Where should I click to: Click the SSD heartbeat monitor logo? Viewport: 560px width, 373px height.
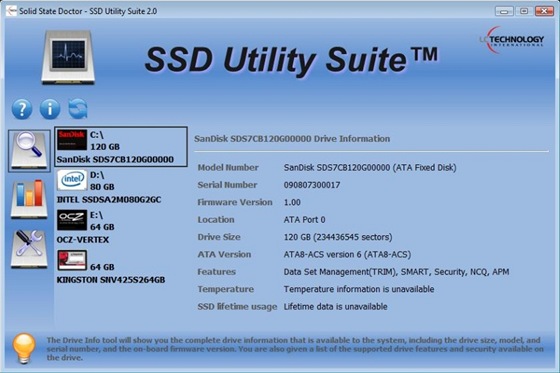pyautogui.click(x=68, y=57)
